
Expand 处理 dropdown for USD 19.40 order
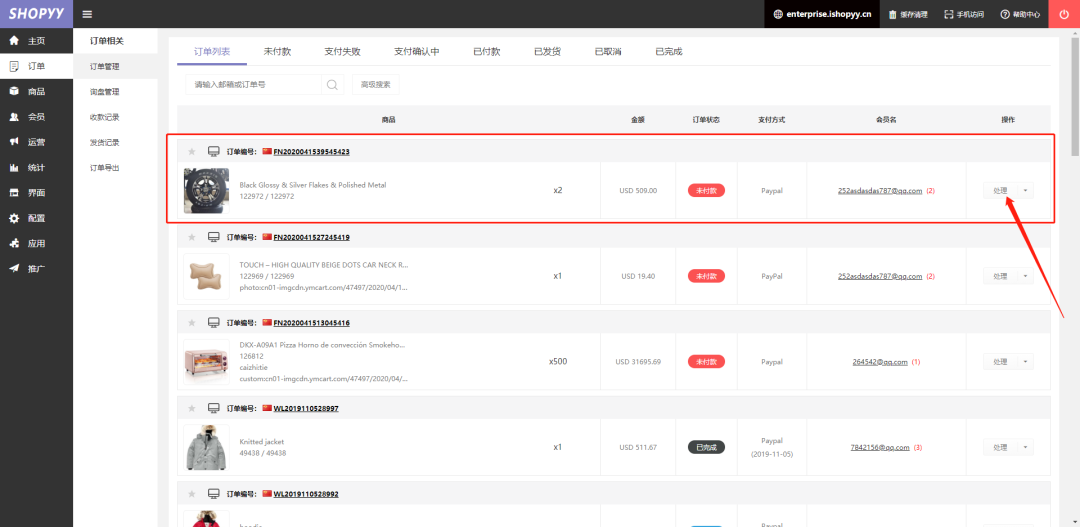click(1026, 276)
